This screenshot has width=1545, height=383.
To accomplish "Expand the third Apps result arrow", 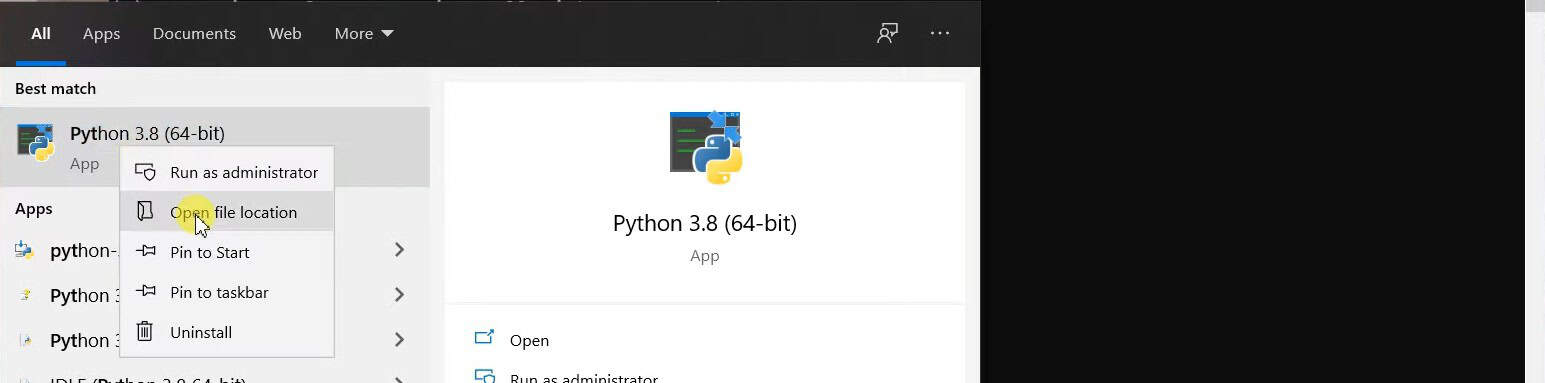I will [399, 339].
